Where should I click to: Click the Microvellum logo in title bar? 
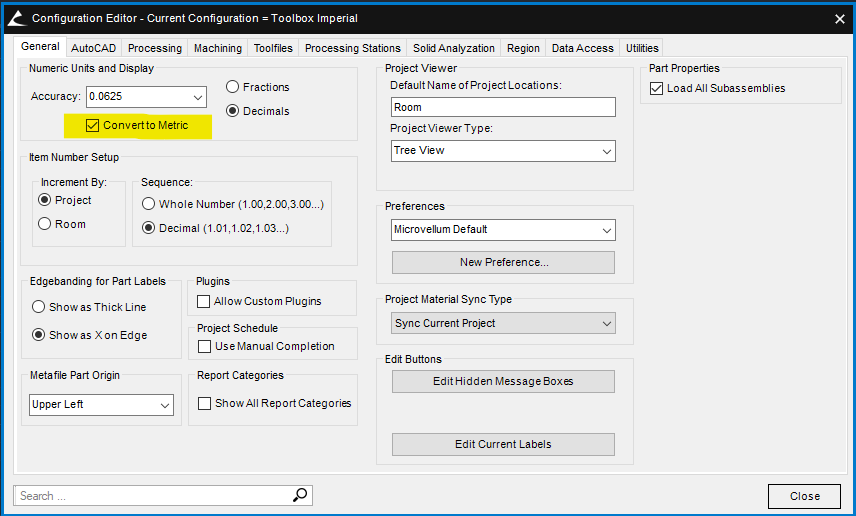pos(17,18)
